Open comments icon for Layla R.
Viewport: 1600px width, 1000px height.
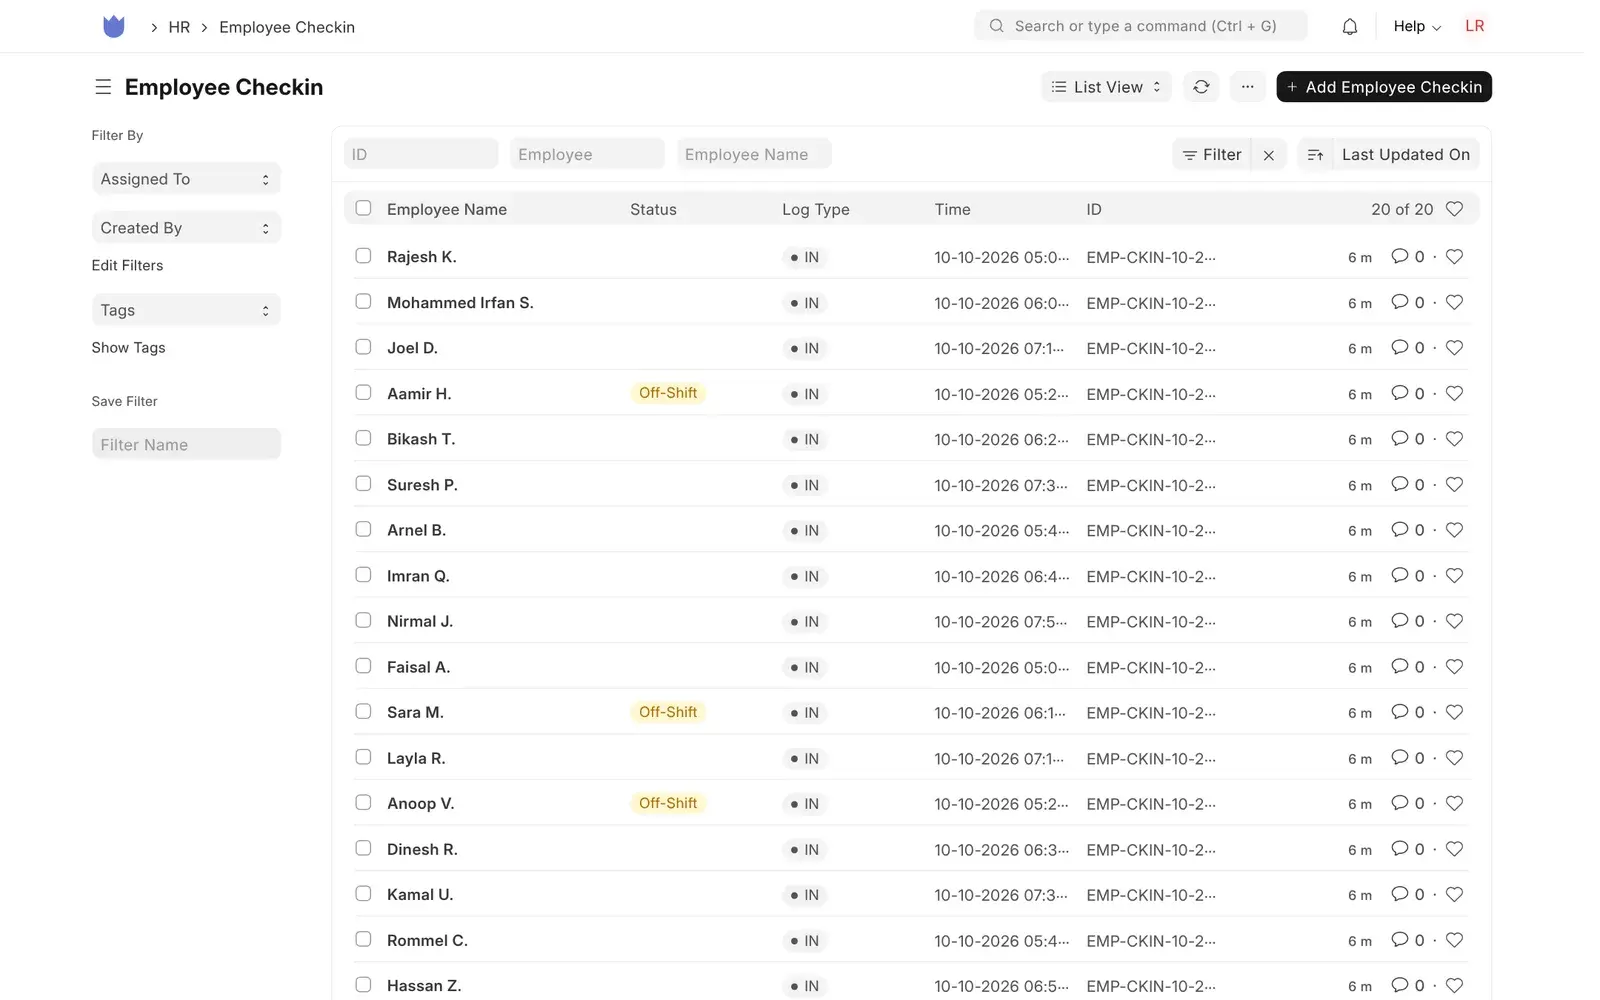pos(1399,758)
